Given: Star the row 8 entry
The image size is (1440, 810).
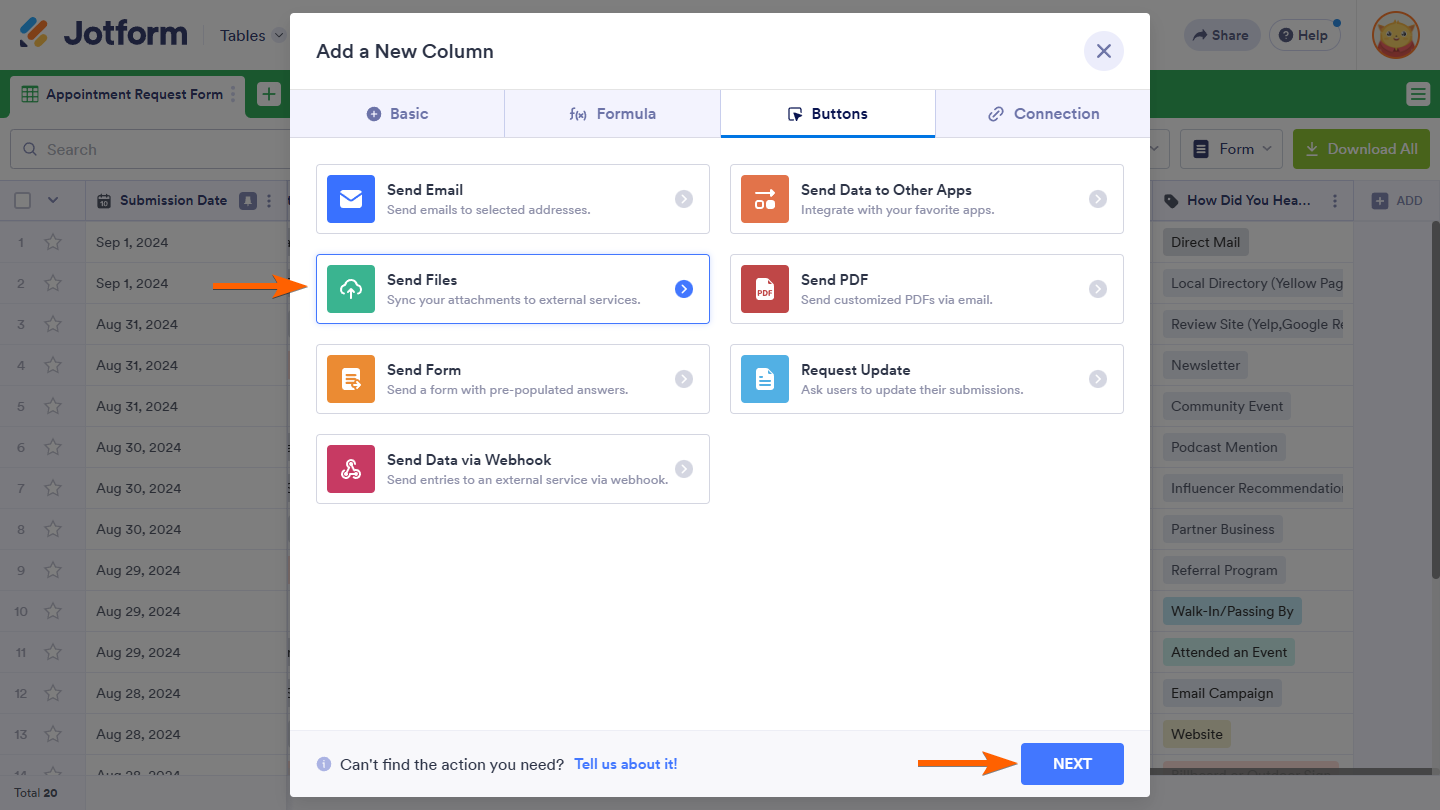Looking at the screenshot, I should coord(53,529).
